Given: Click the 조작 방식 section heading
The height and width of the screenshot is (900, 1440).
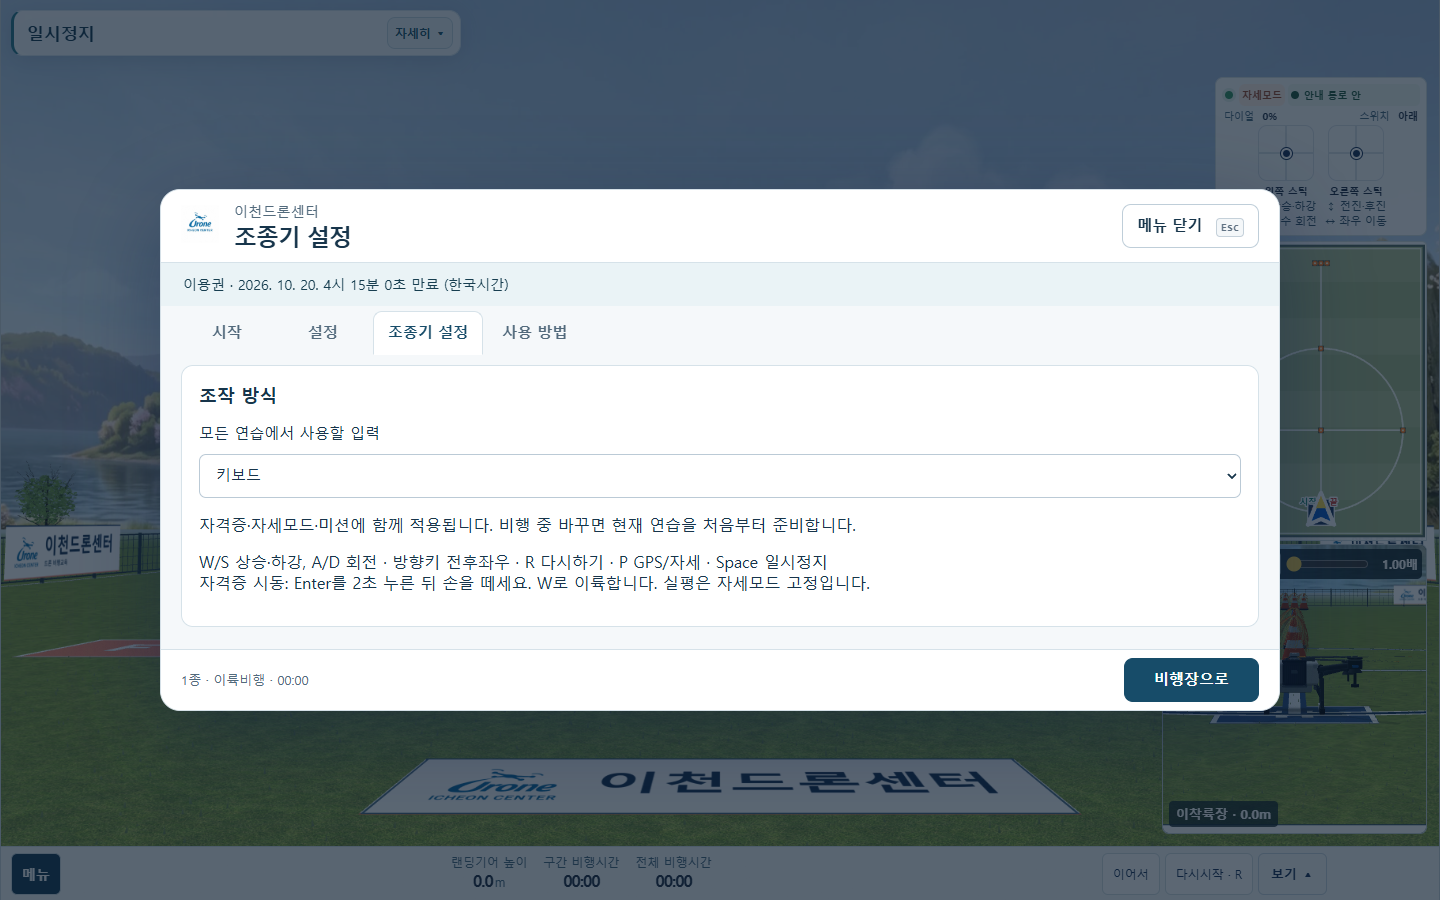Looking at the screenshot, I should [238, 396].
